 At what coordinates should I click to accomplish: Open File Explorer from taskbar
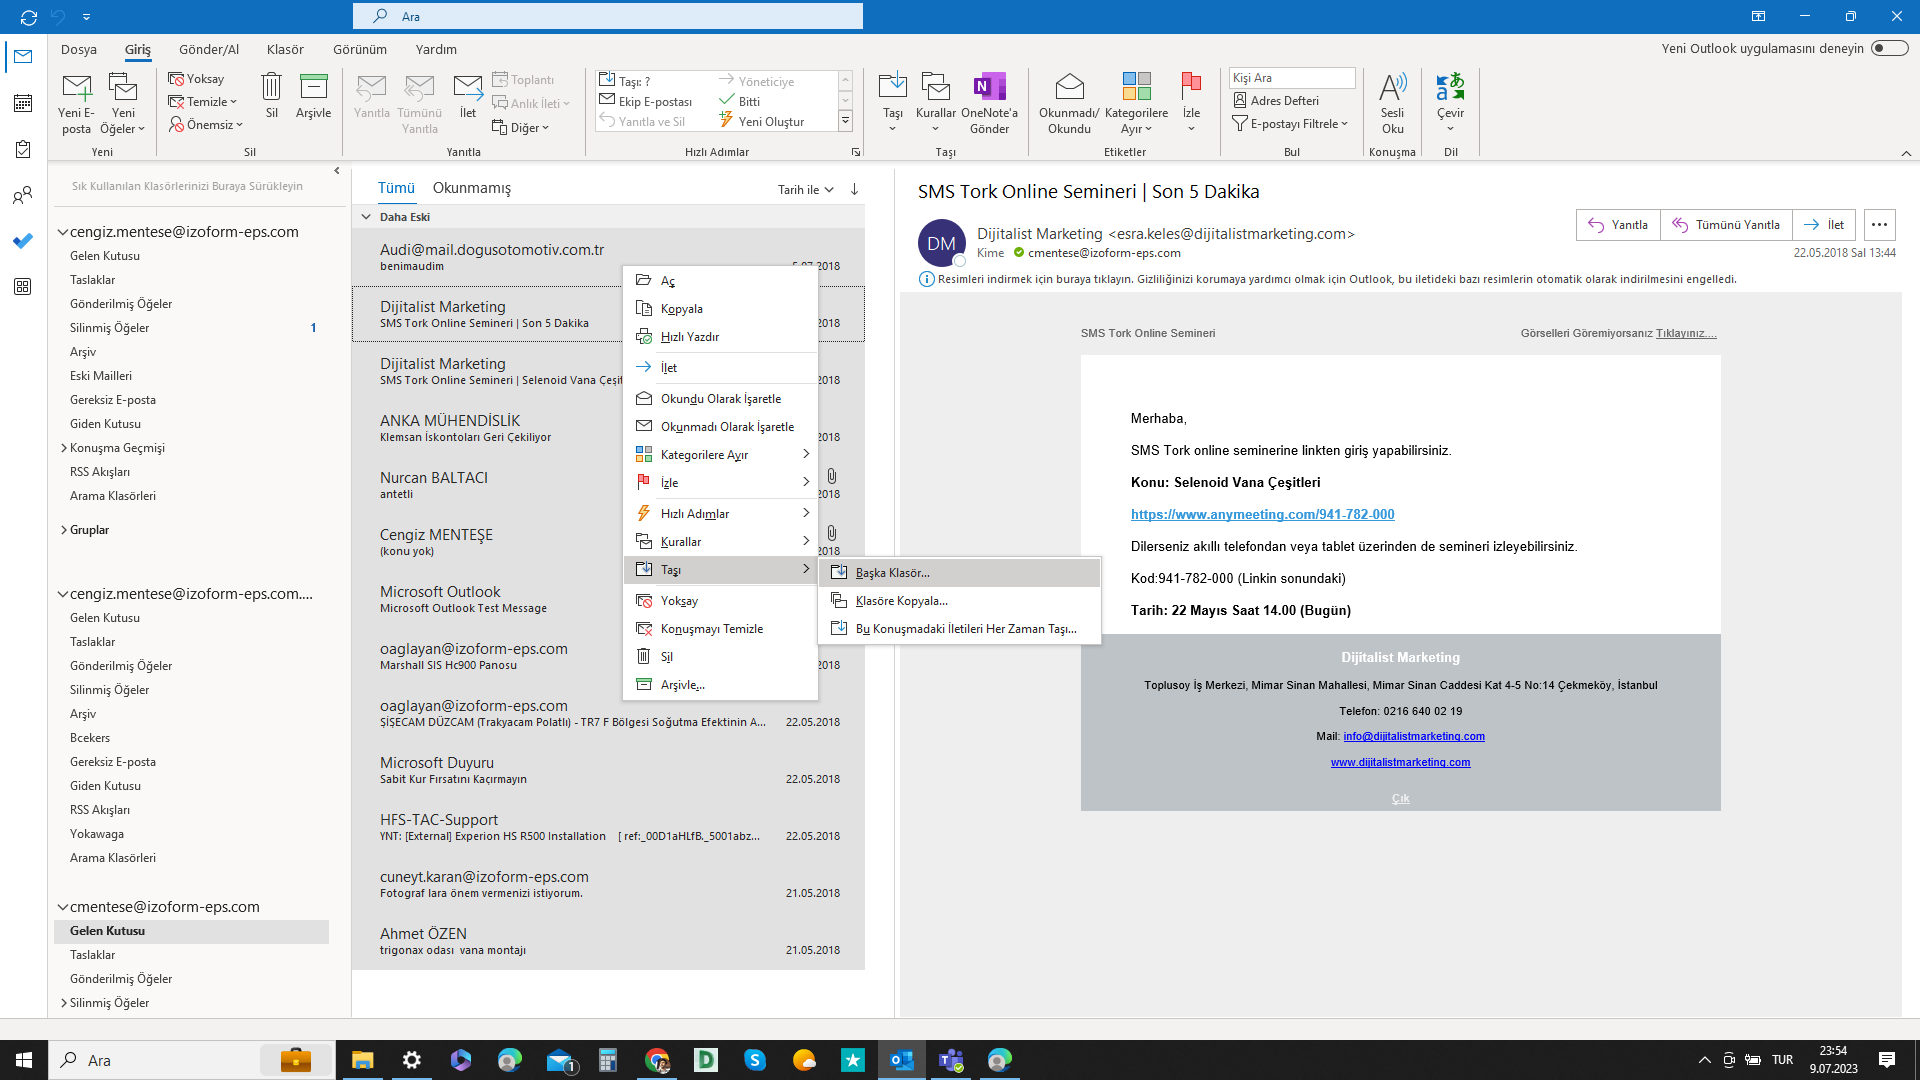click(362, 1060)
